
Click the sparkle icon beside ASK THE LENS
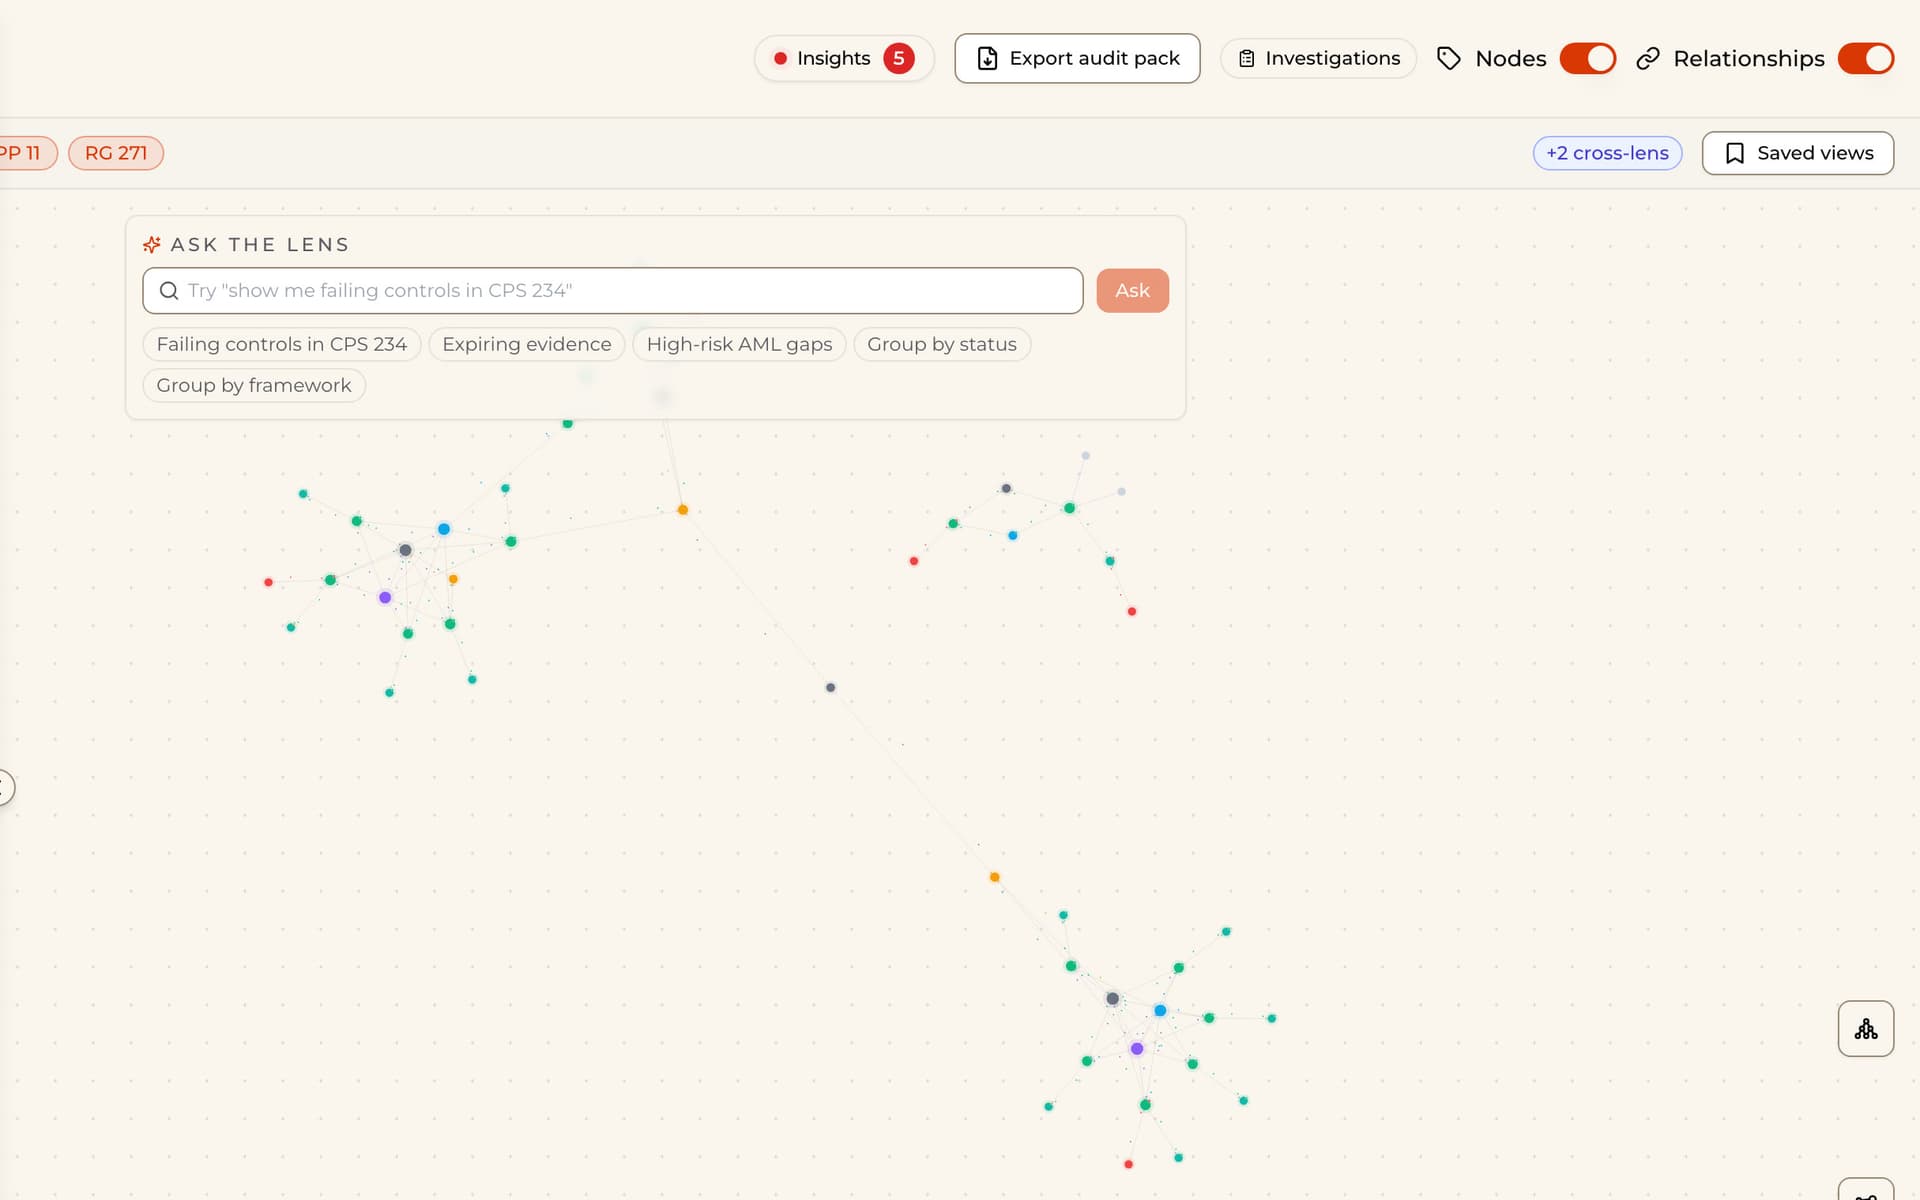point(152,244)
